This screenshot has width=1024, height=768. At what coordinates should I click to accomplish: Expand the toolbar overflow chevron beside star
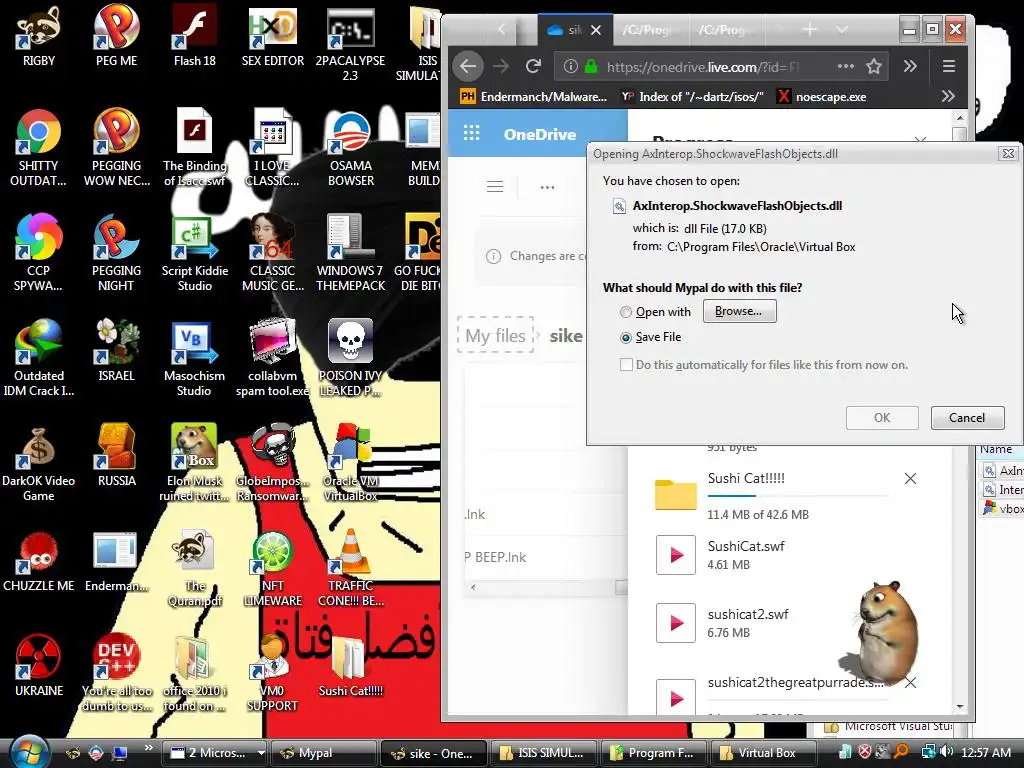click(x=910, y=66)
